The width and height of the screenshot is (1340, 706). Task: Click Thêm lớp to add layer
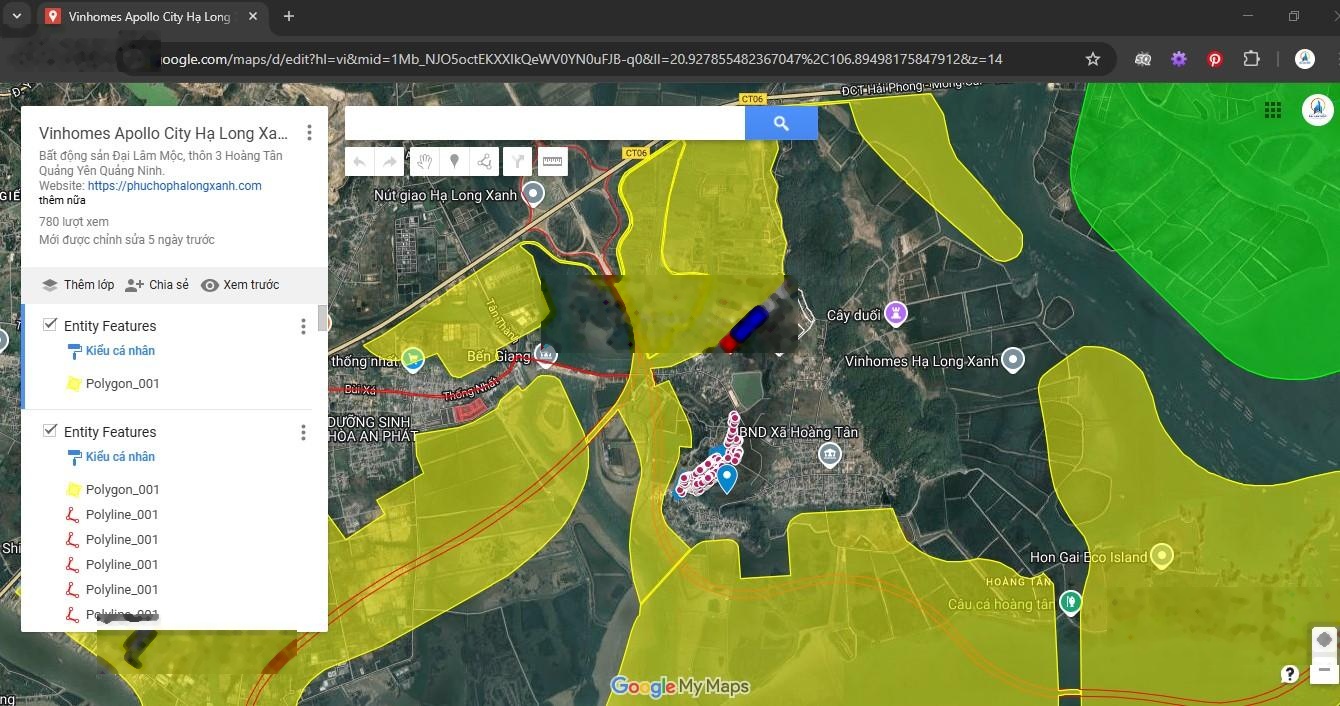78,285
